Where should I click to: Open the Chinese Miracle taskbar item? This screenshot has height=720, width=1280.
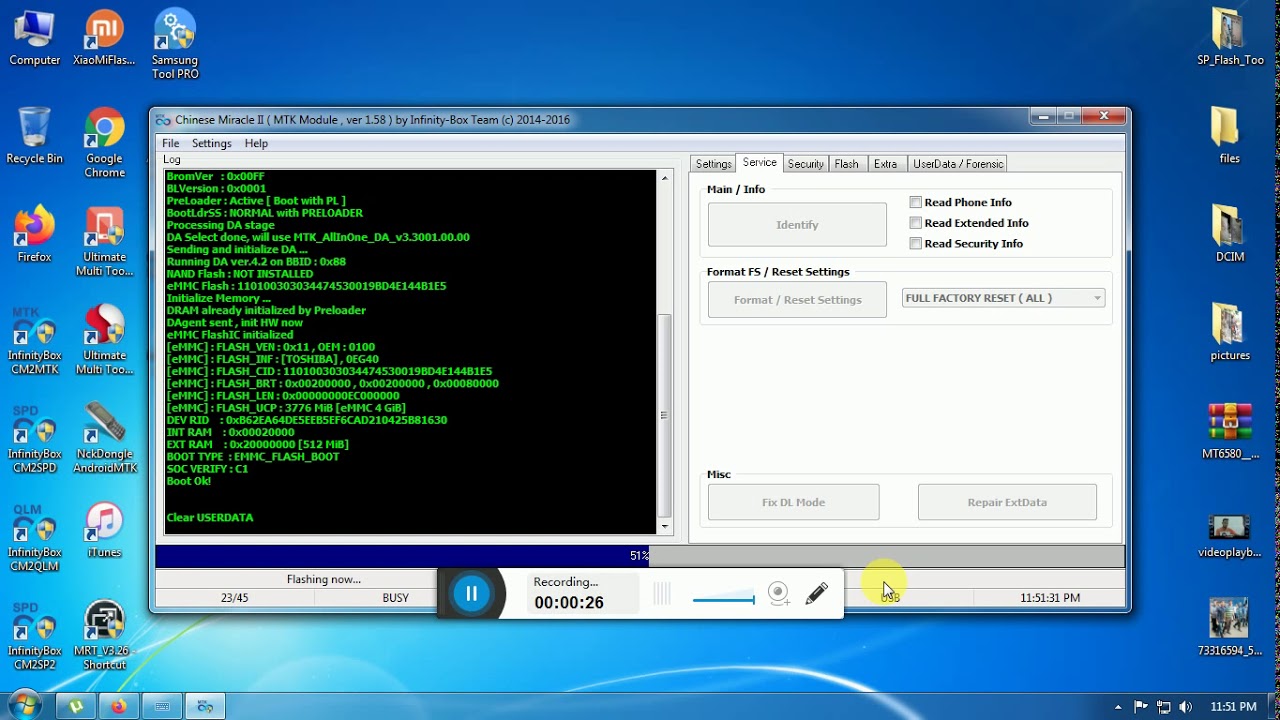[204, 706]
